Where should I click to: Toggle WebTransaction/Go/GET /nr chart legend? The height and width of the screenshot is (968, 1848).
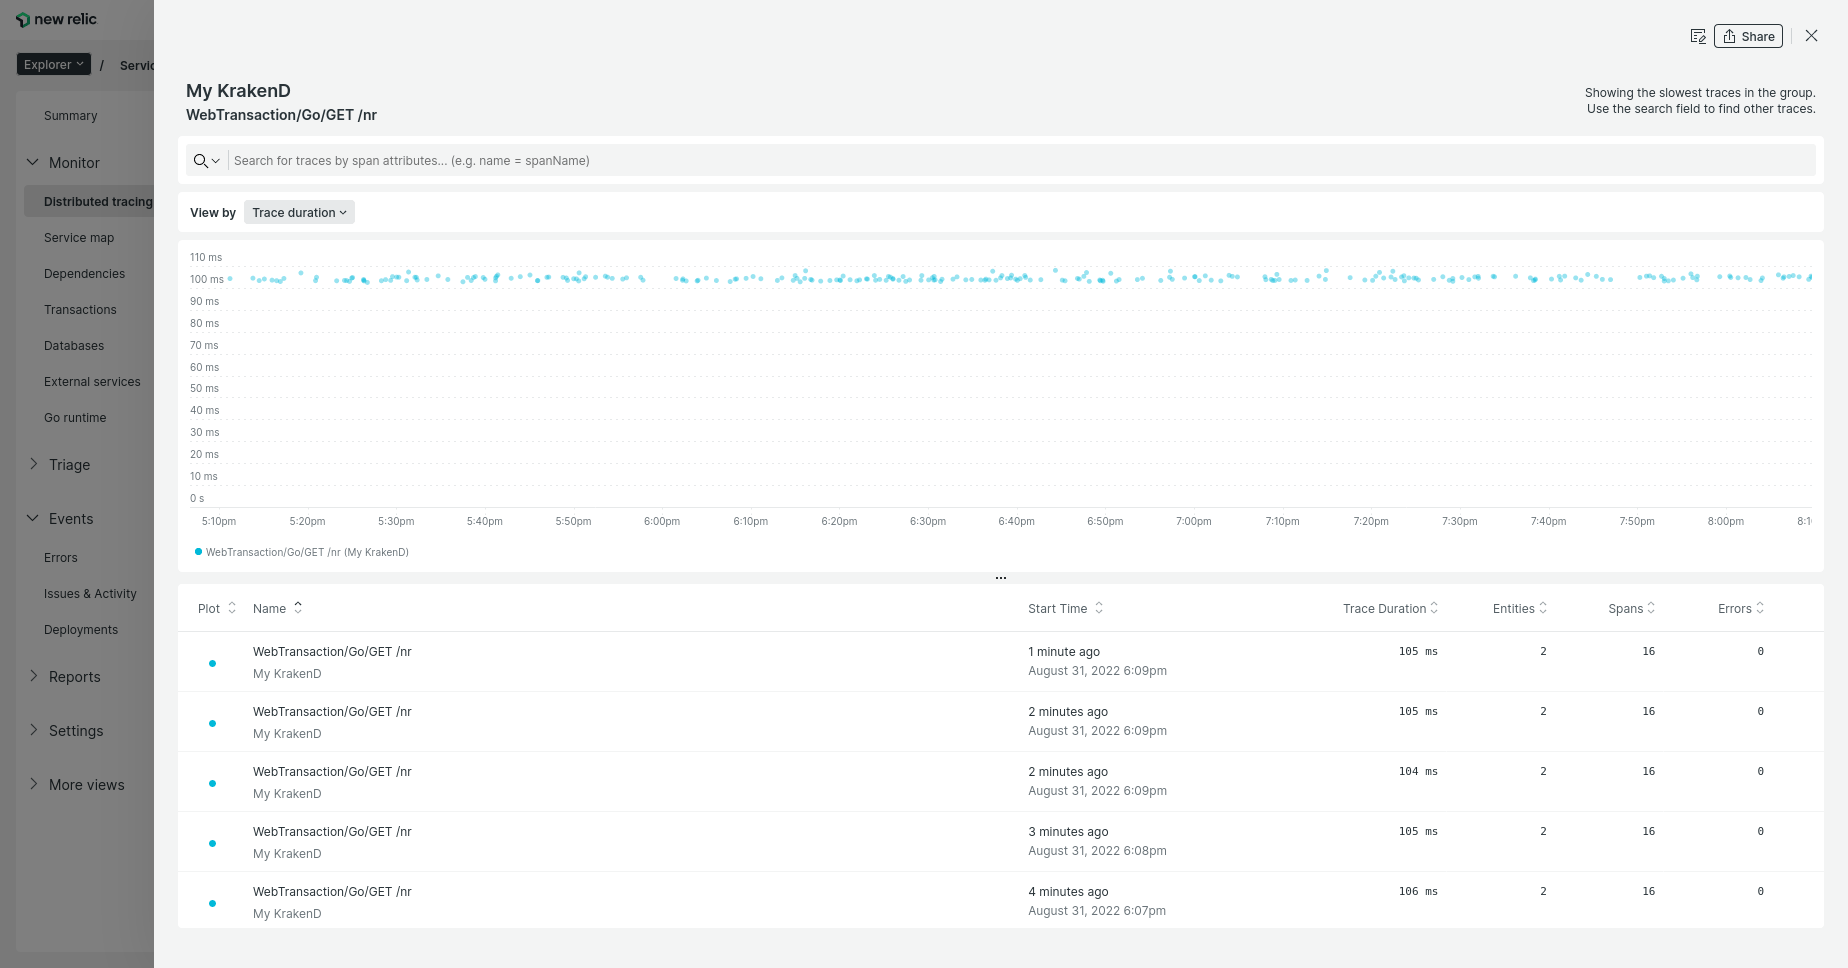tap(301, 552)
